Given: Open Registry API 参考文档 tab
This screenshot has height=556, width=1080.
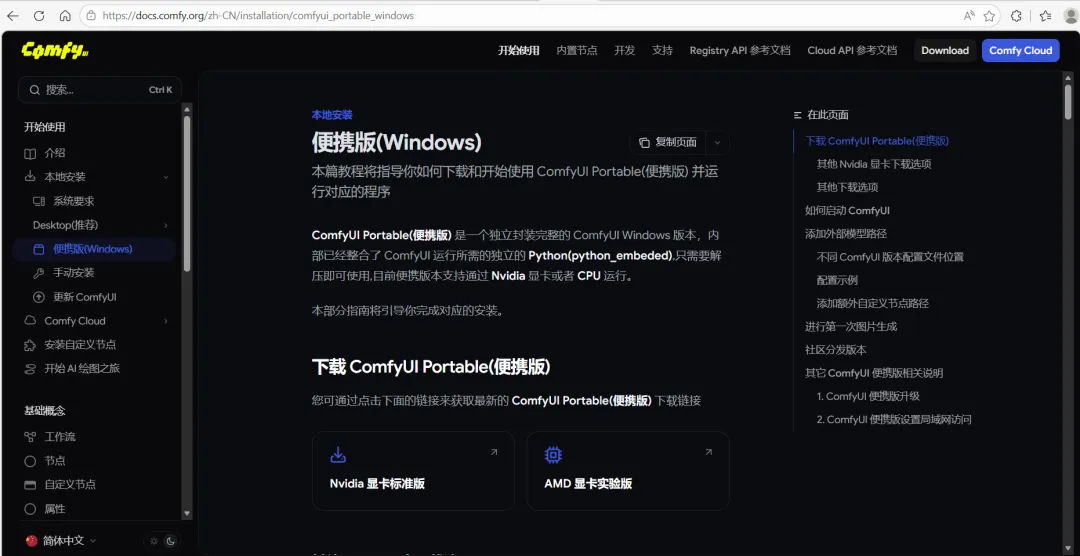Looking at the screenshot, I should point(740,50).
